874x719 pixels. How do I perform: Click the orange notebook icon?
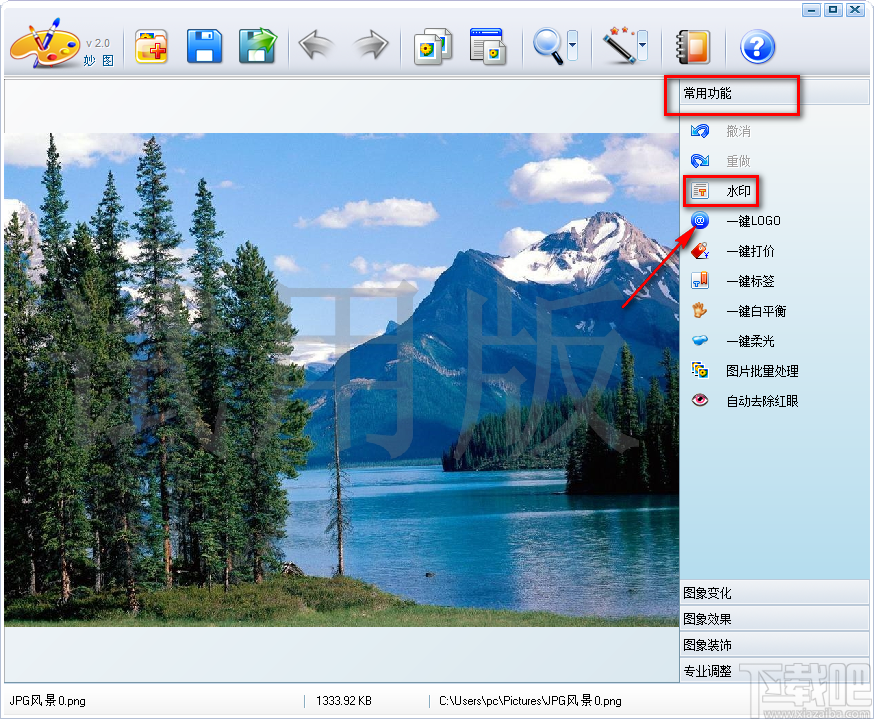693,47
